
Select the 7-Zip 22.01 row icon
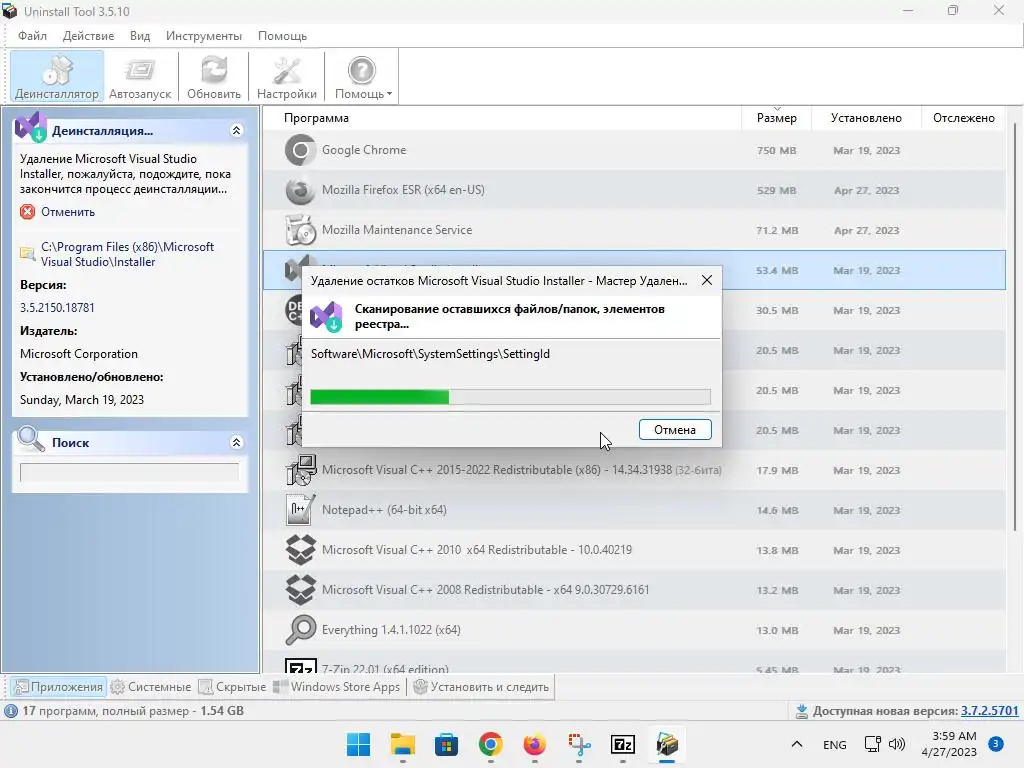pyautogui.click(x=300, y=666)
